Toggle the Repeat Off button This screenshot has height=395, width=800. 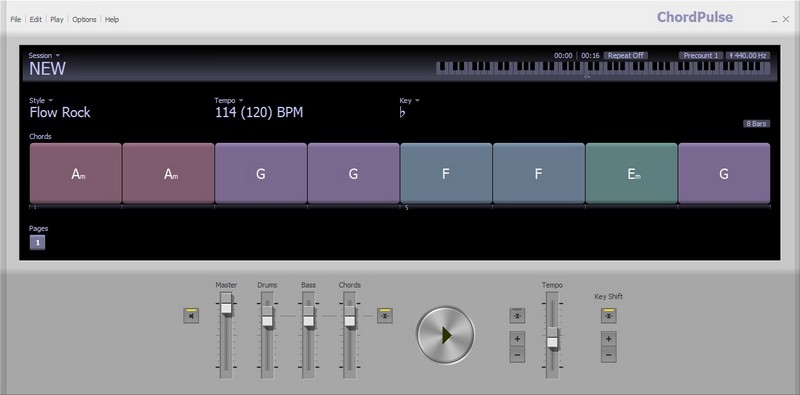[x=626, y=56]
